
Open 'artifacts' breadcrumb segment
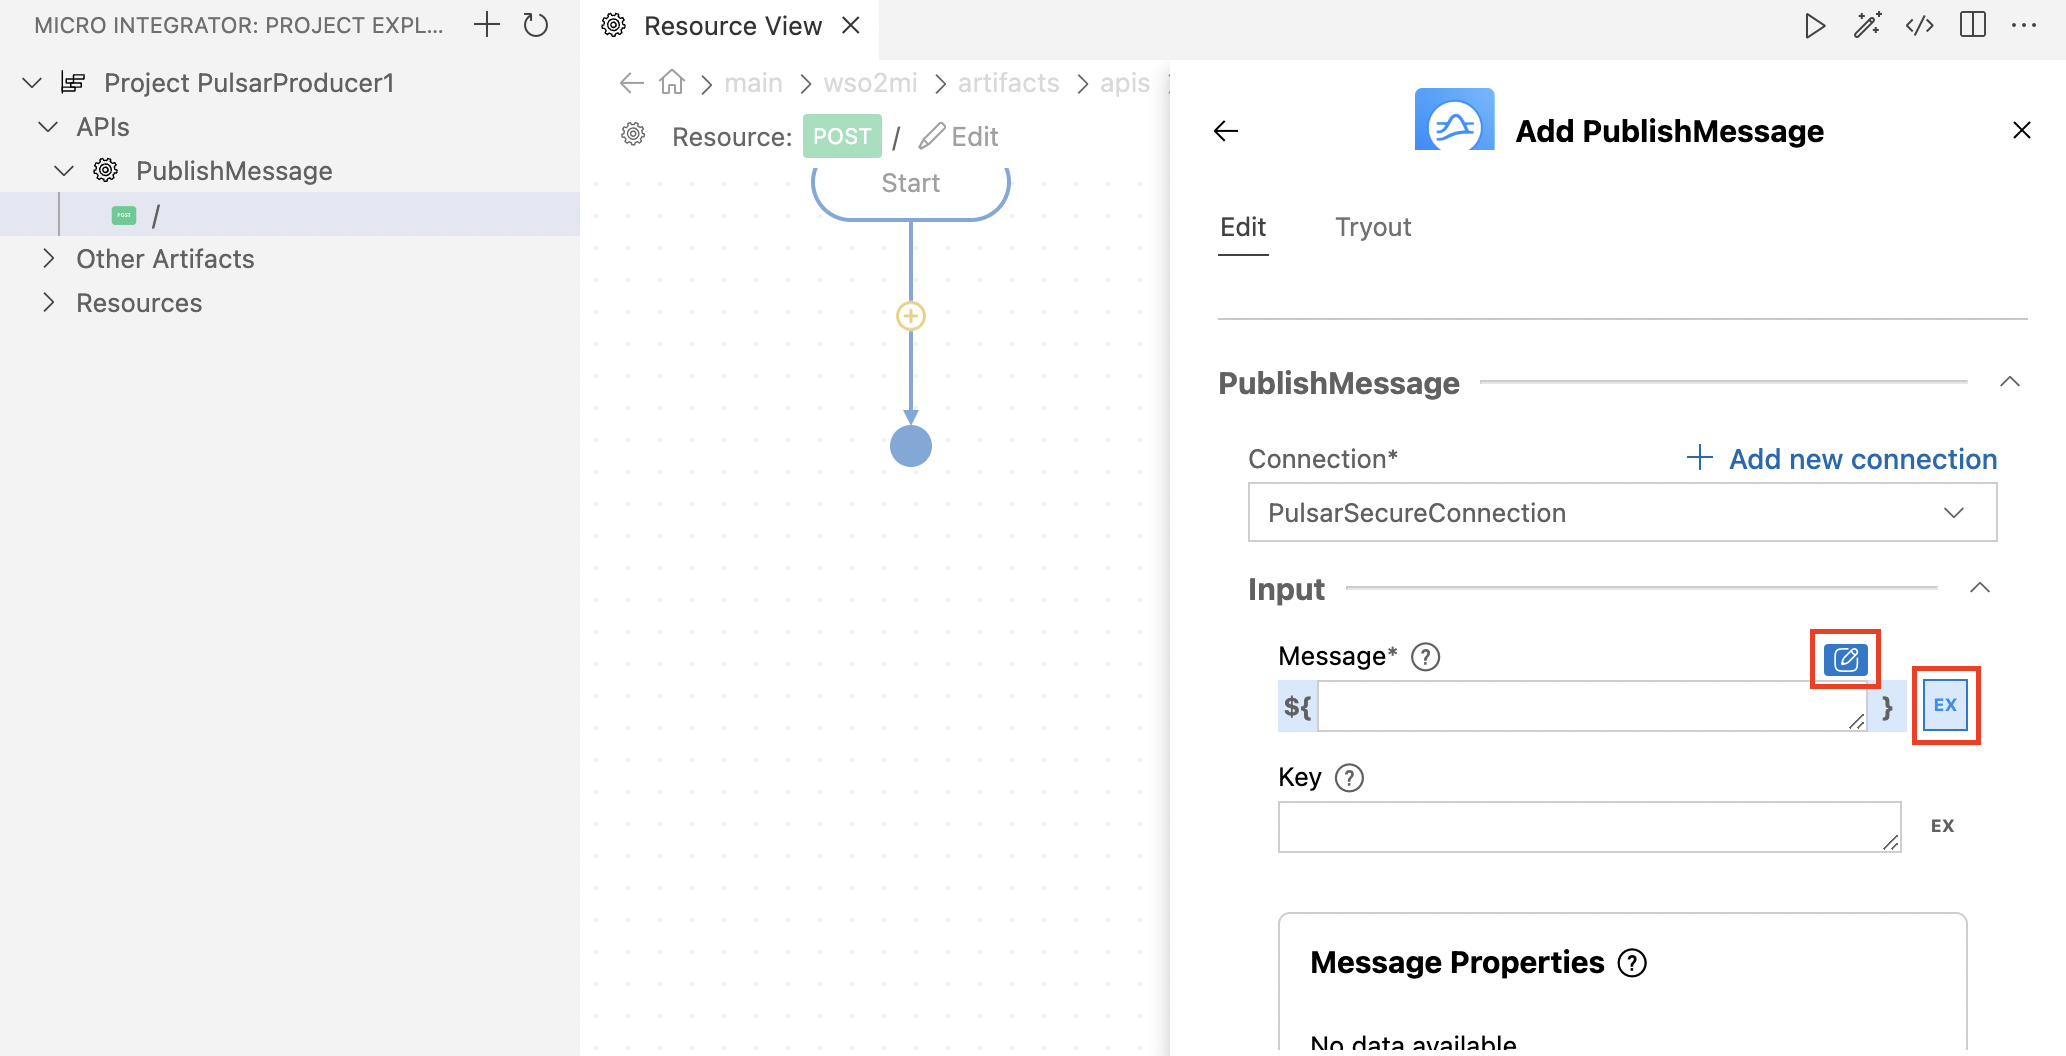(x=1008, y=83)
